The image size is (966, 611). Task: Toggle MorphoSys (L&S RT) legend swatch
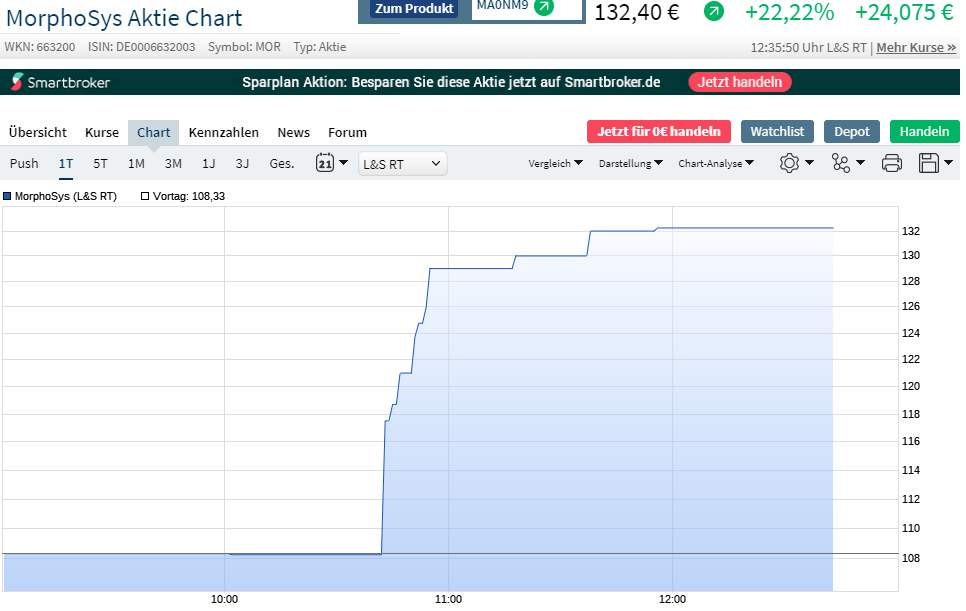[7, 196]
